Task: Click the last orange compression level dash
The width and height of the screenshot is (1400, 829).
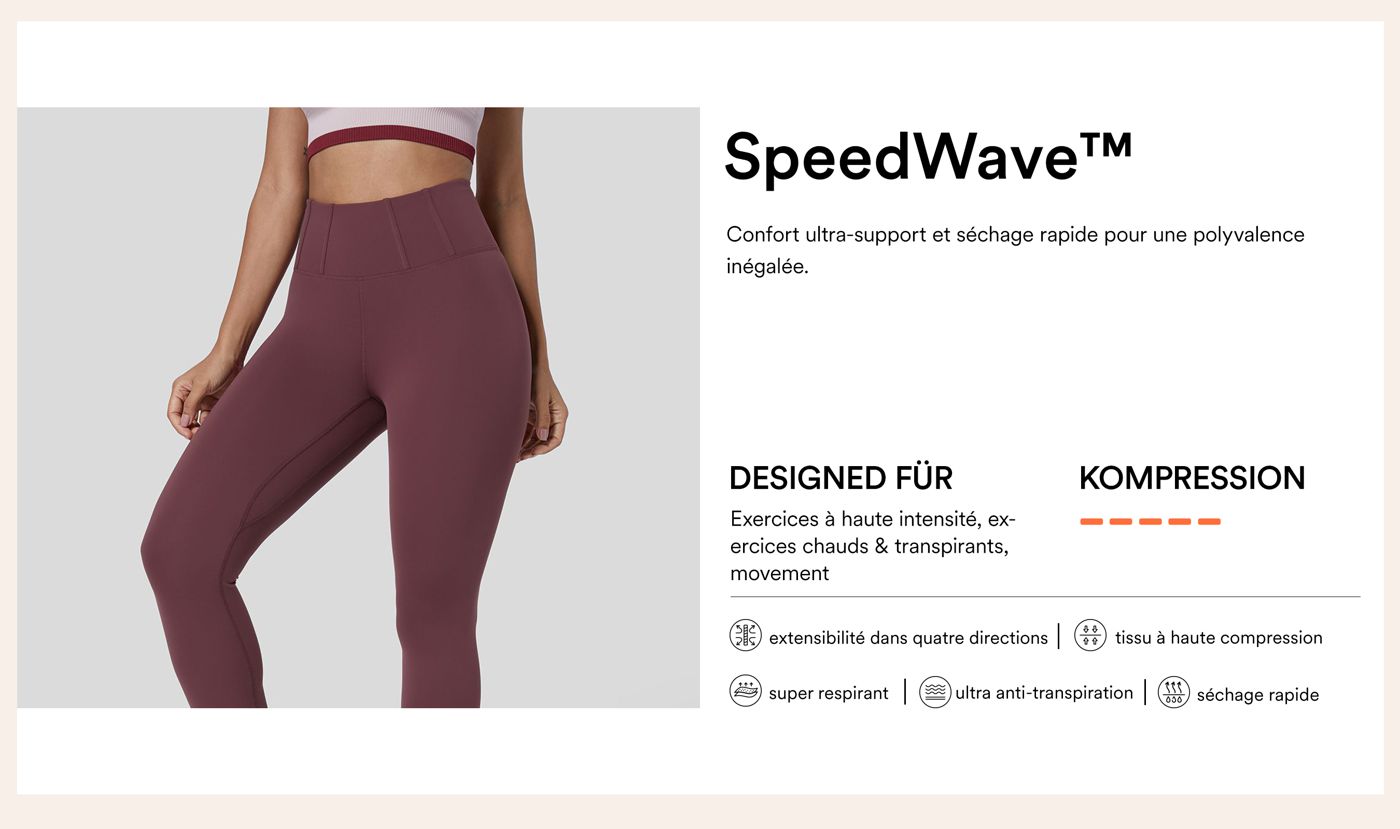Action: (x=1209, y=521)
